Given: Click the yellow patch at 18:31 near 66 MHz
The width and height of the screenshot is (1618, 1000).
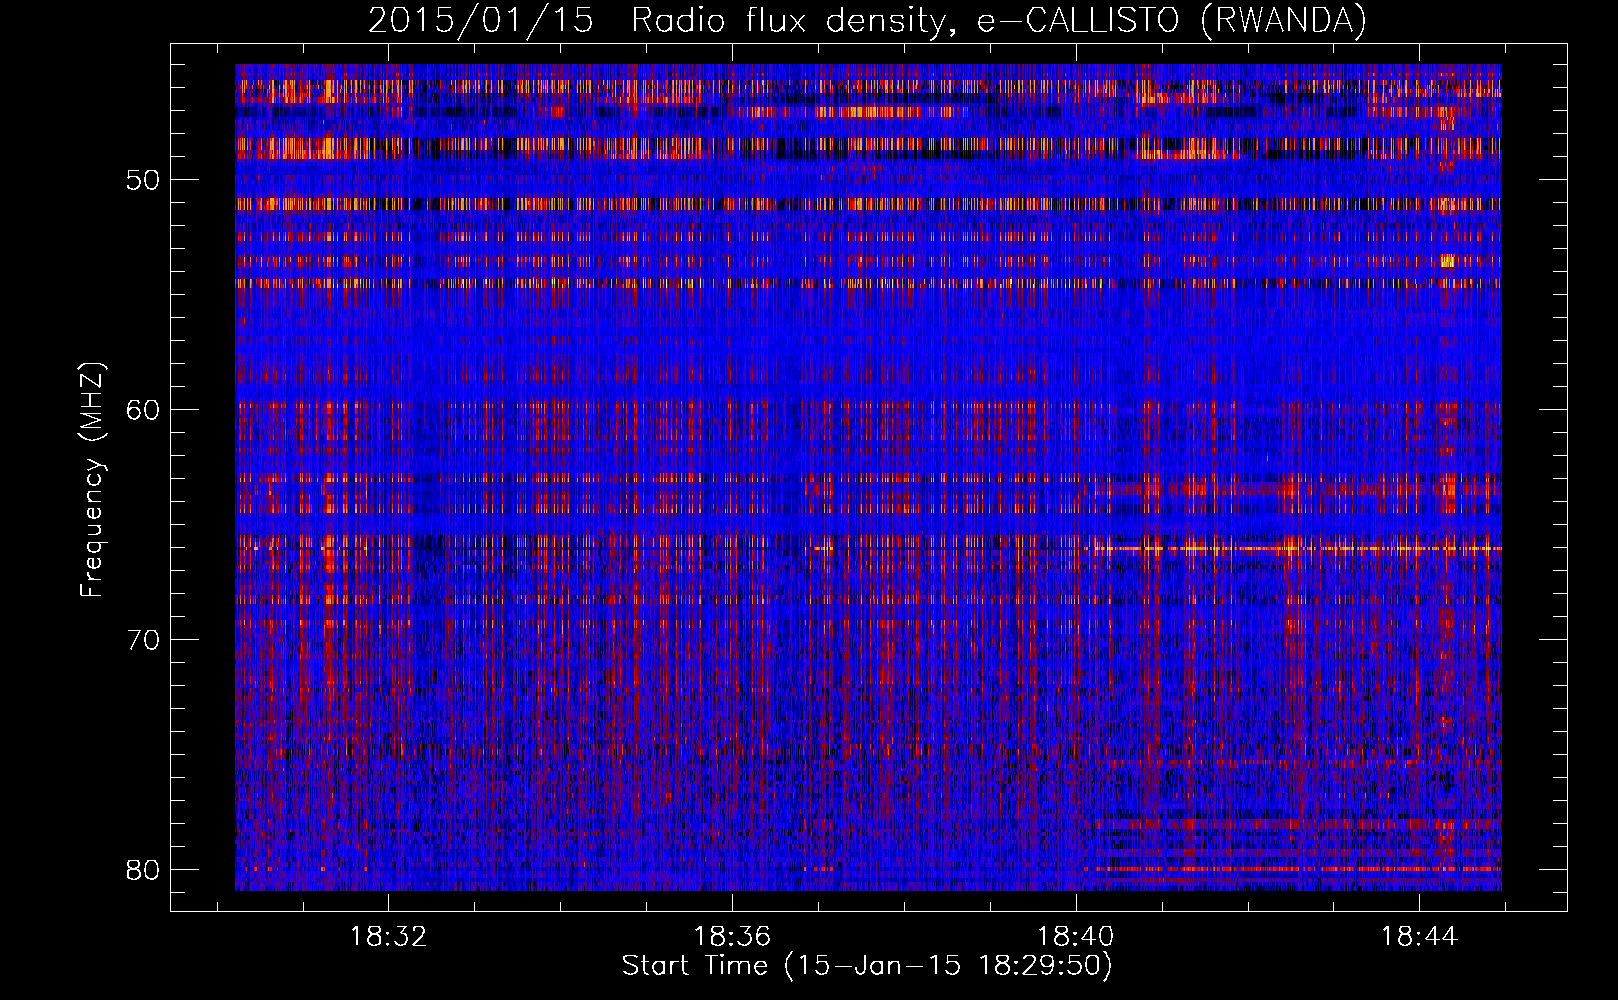Looking at the screenshot, I should [328, 548].
